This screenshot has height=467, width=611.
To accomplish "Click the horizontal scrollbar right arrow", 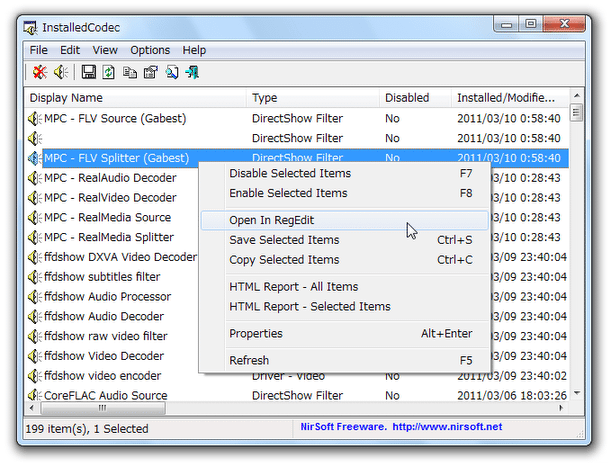I will coord(561,408).
